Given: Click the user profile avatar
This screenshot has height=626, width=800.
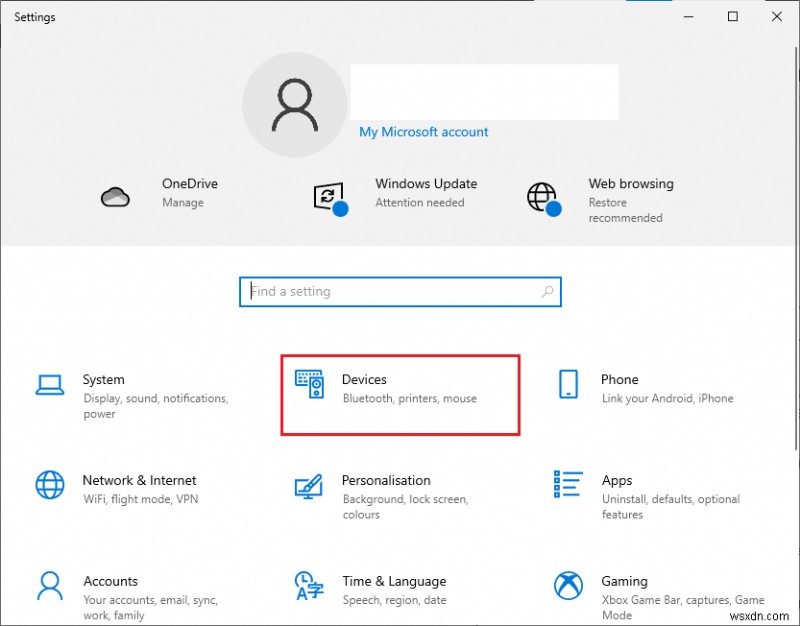Looking at the screenshot, I should [x=295, y=105].
